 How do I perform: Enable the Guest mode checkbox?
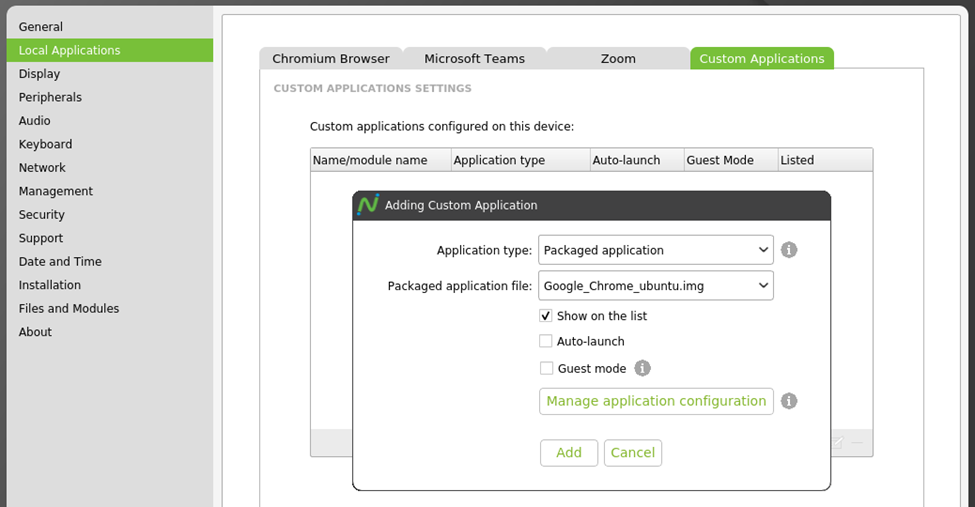coord(546,368)
